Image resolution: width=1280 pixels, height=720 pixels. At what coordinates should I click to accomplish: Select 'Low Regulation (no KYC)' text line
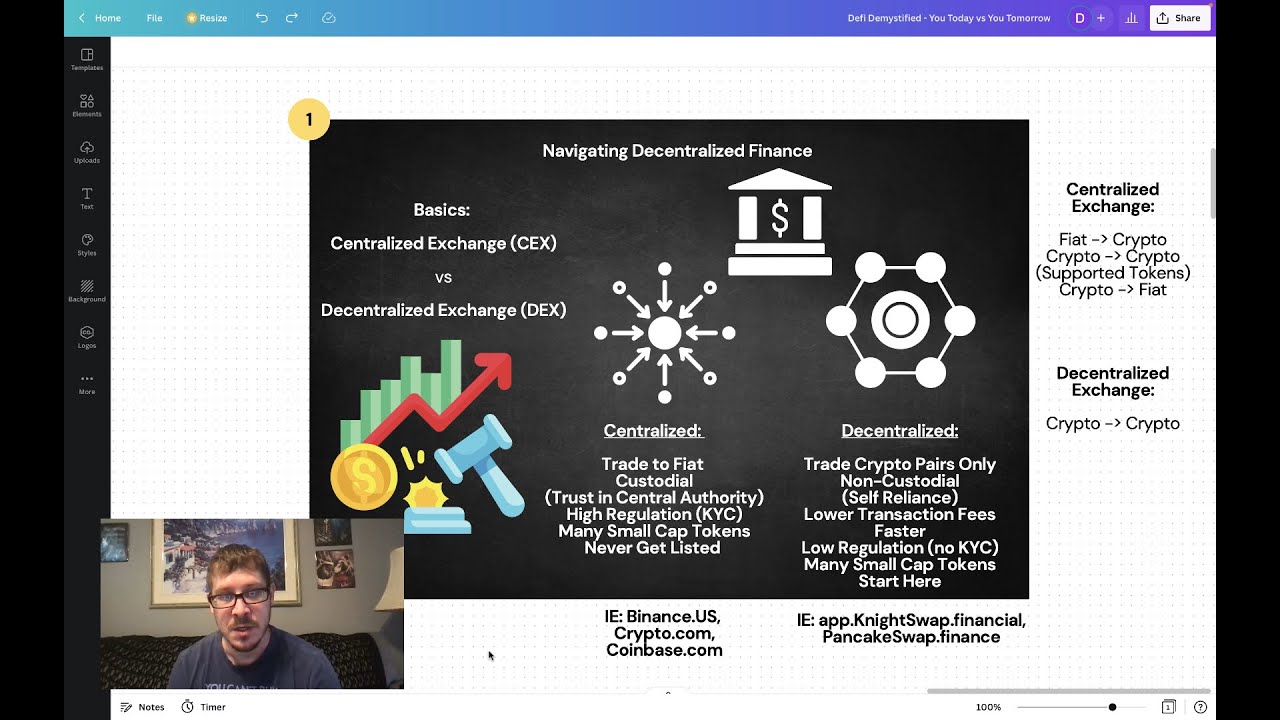tap(900, 548)
